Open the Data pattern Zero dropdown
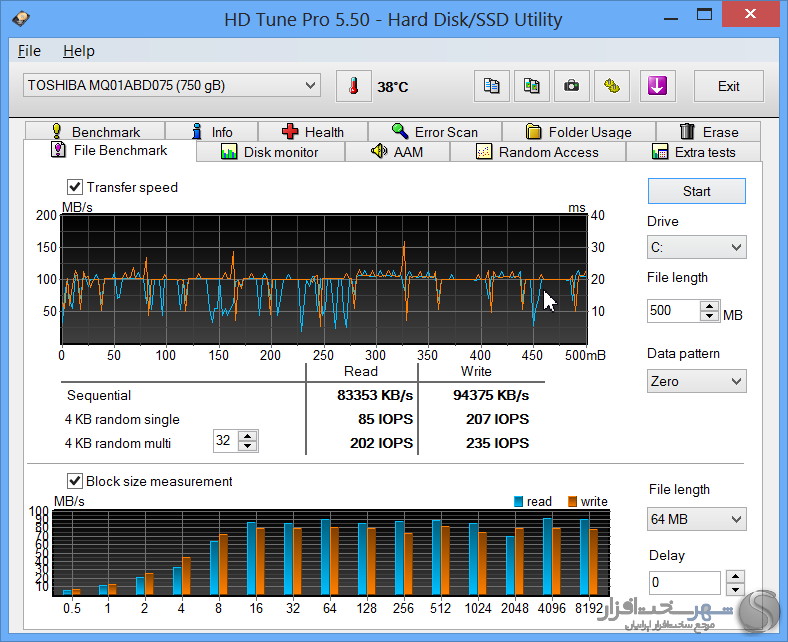 696,381
